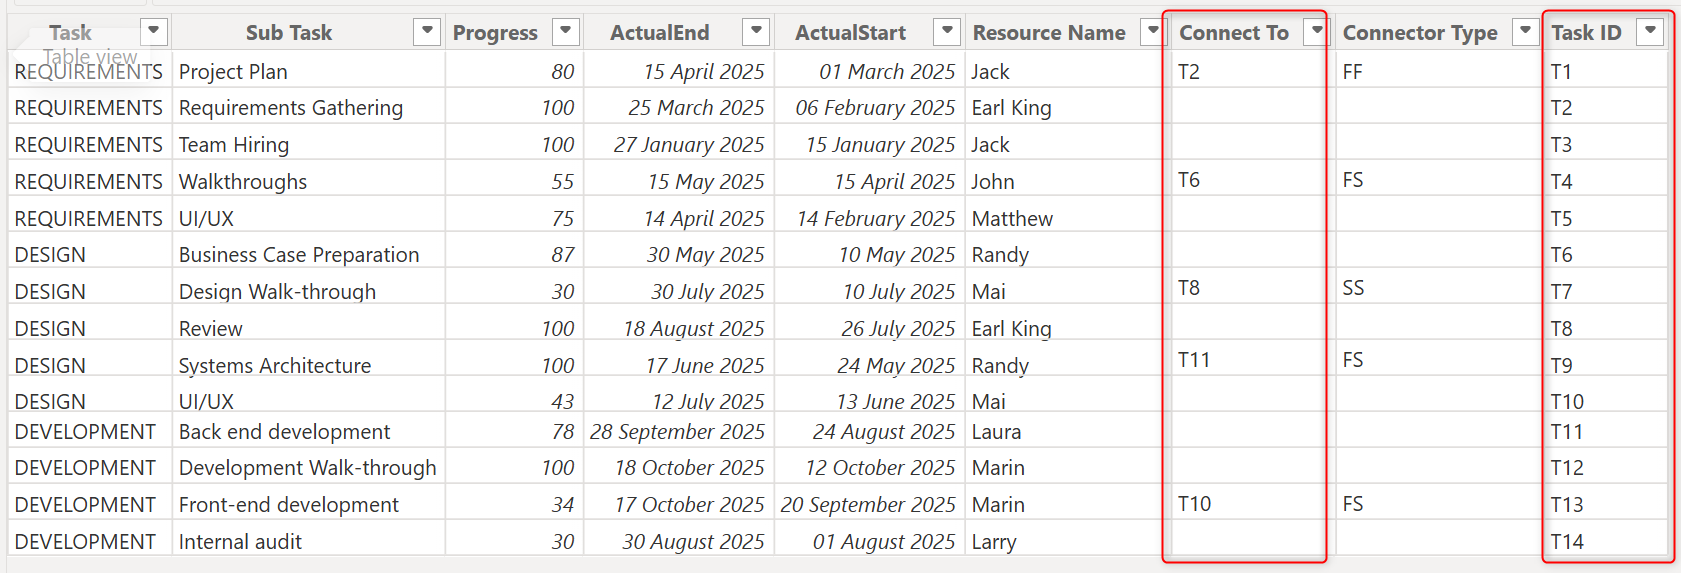Image resolution: width=1681 pixels, height=573 pixels.
Task: Click the Task ID T14 cell
Action: pyautogui.click(x=1567, y=542)
